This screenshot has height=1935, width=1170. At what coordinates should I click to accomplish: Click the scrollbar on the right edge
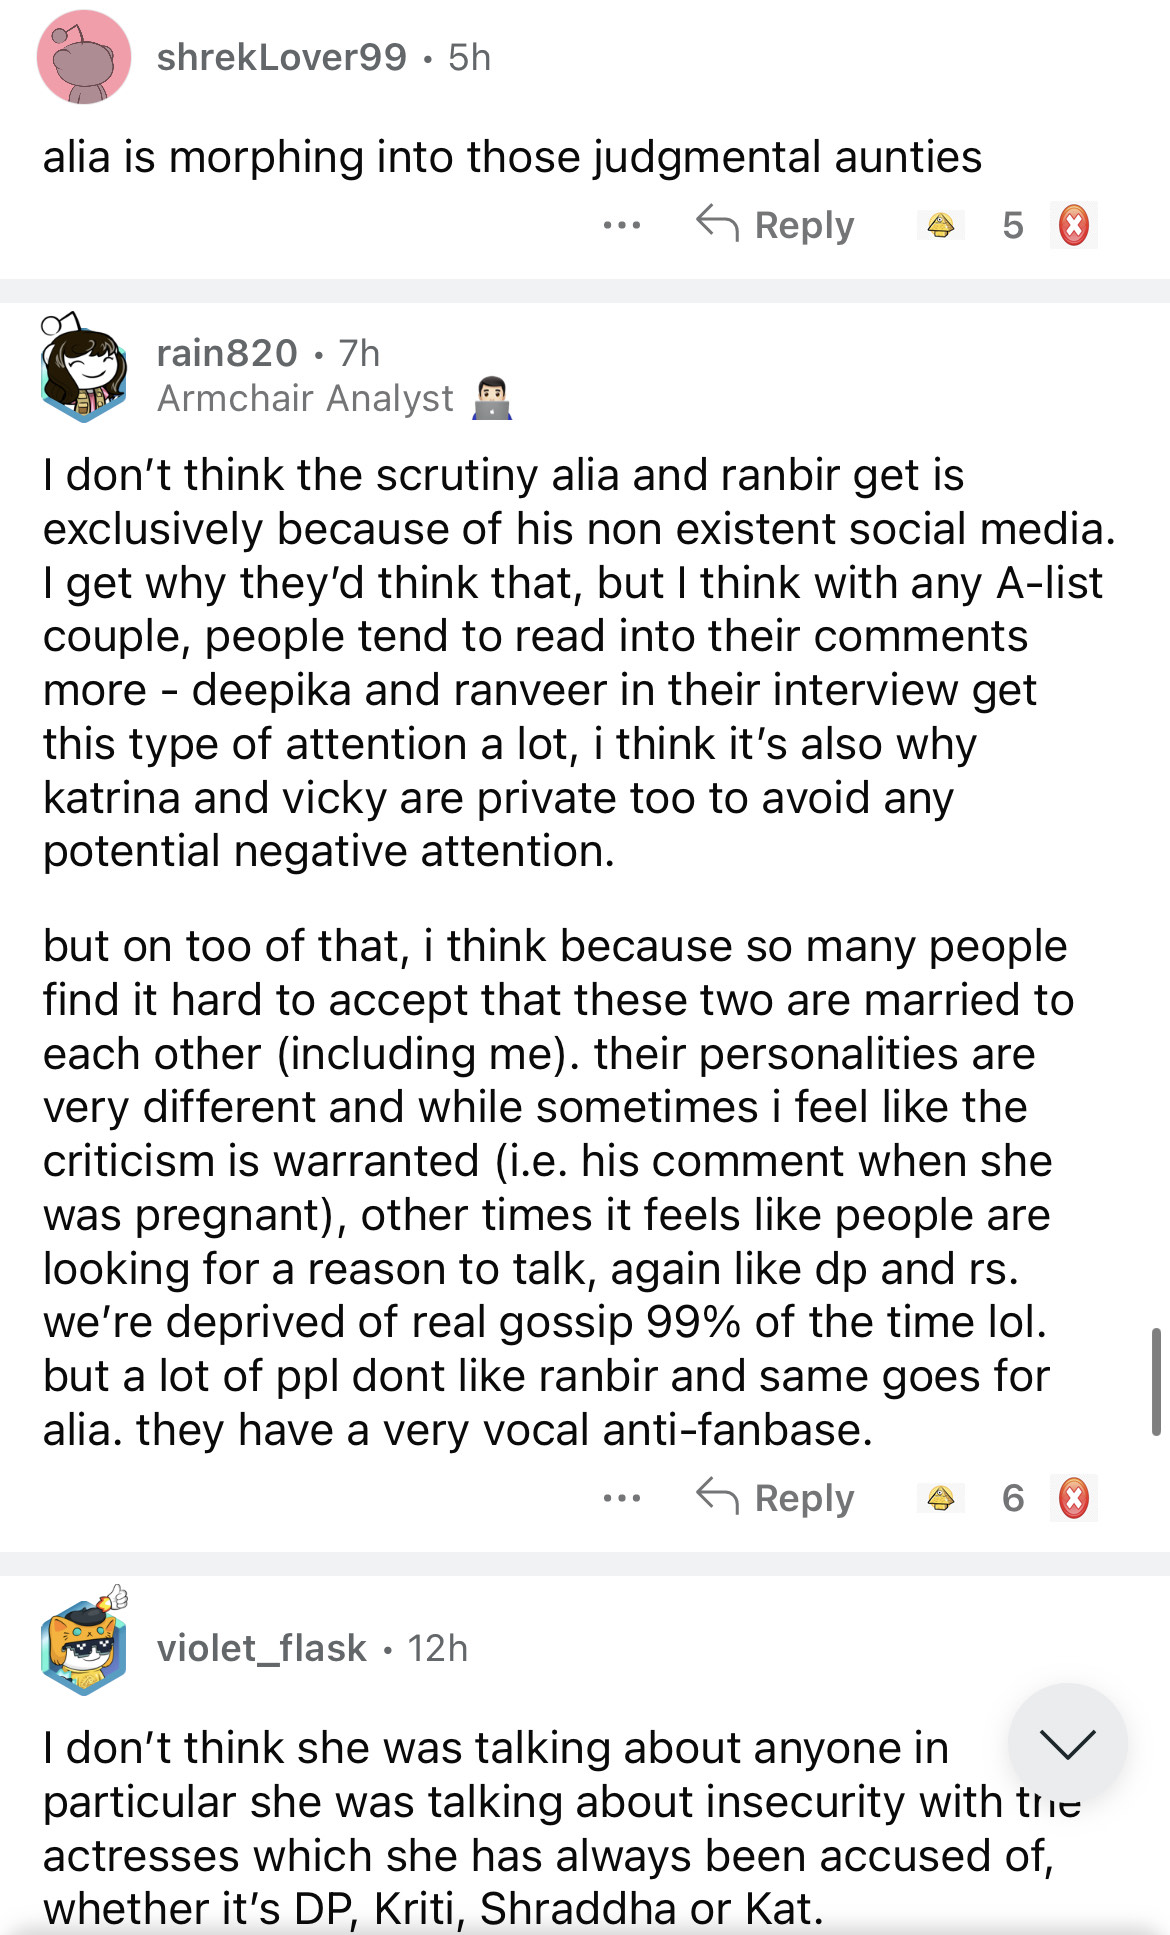coord(1156,1382)
